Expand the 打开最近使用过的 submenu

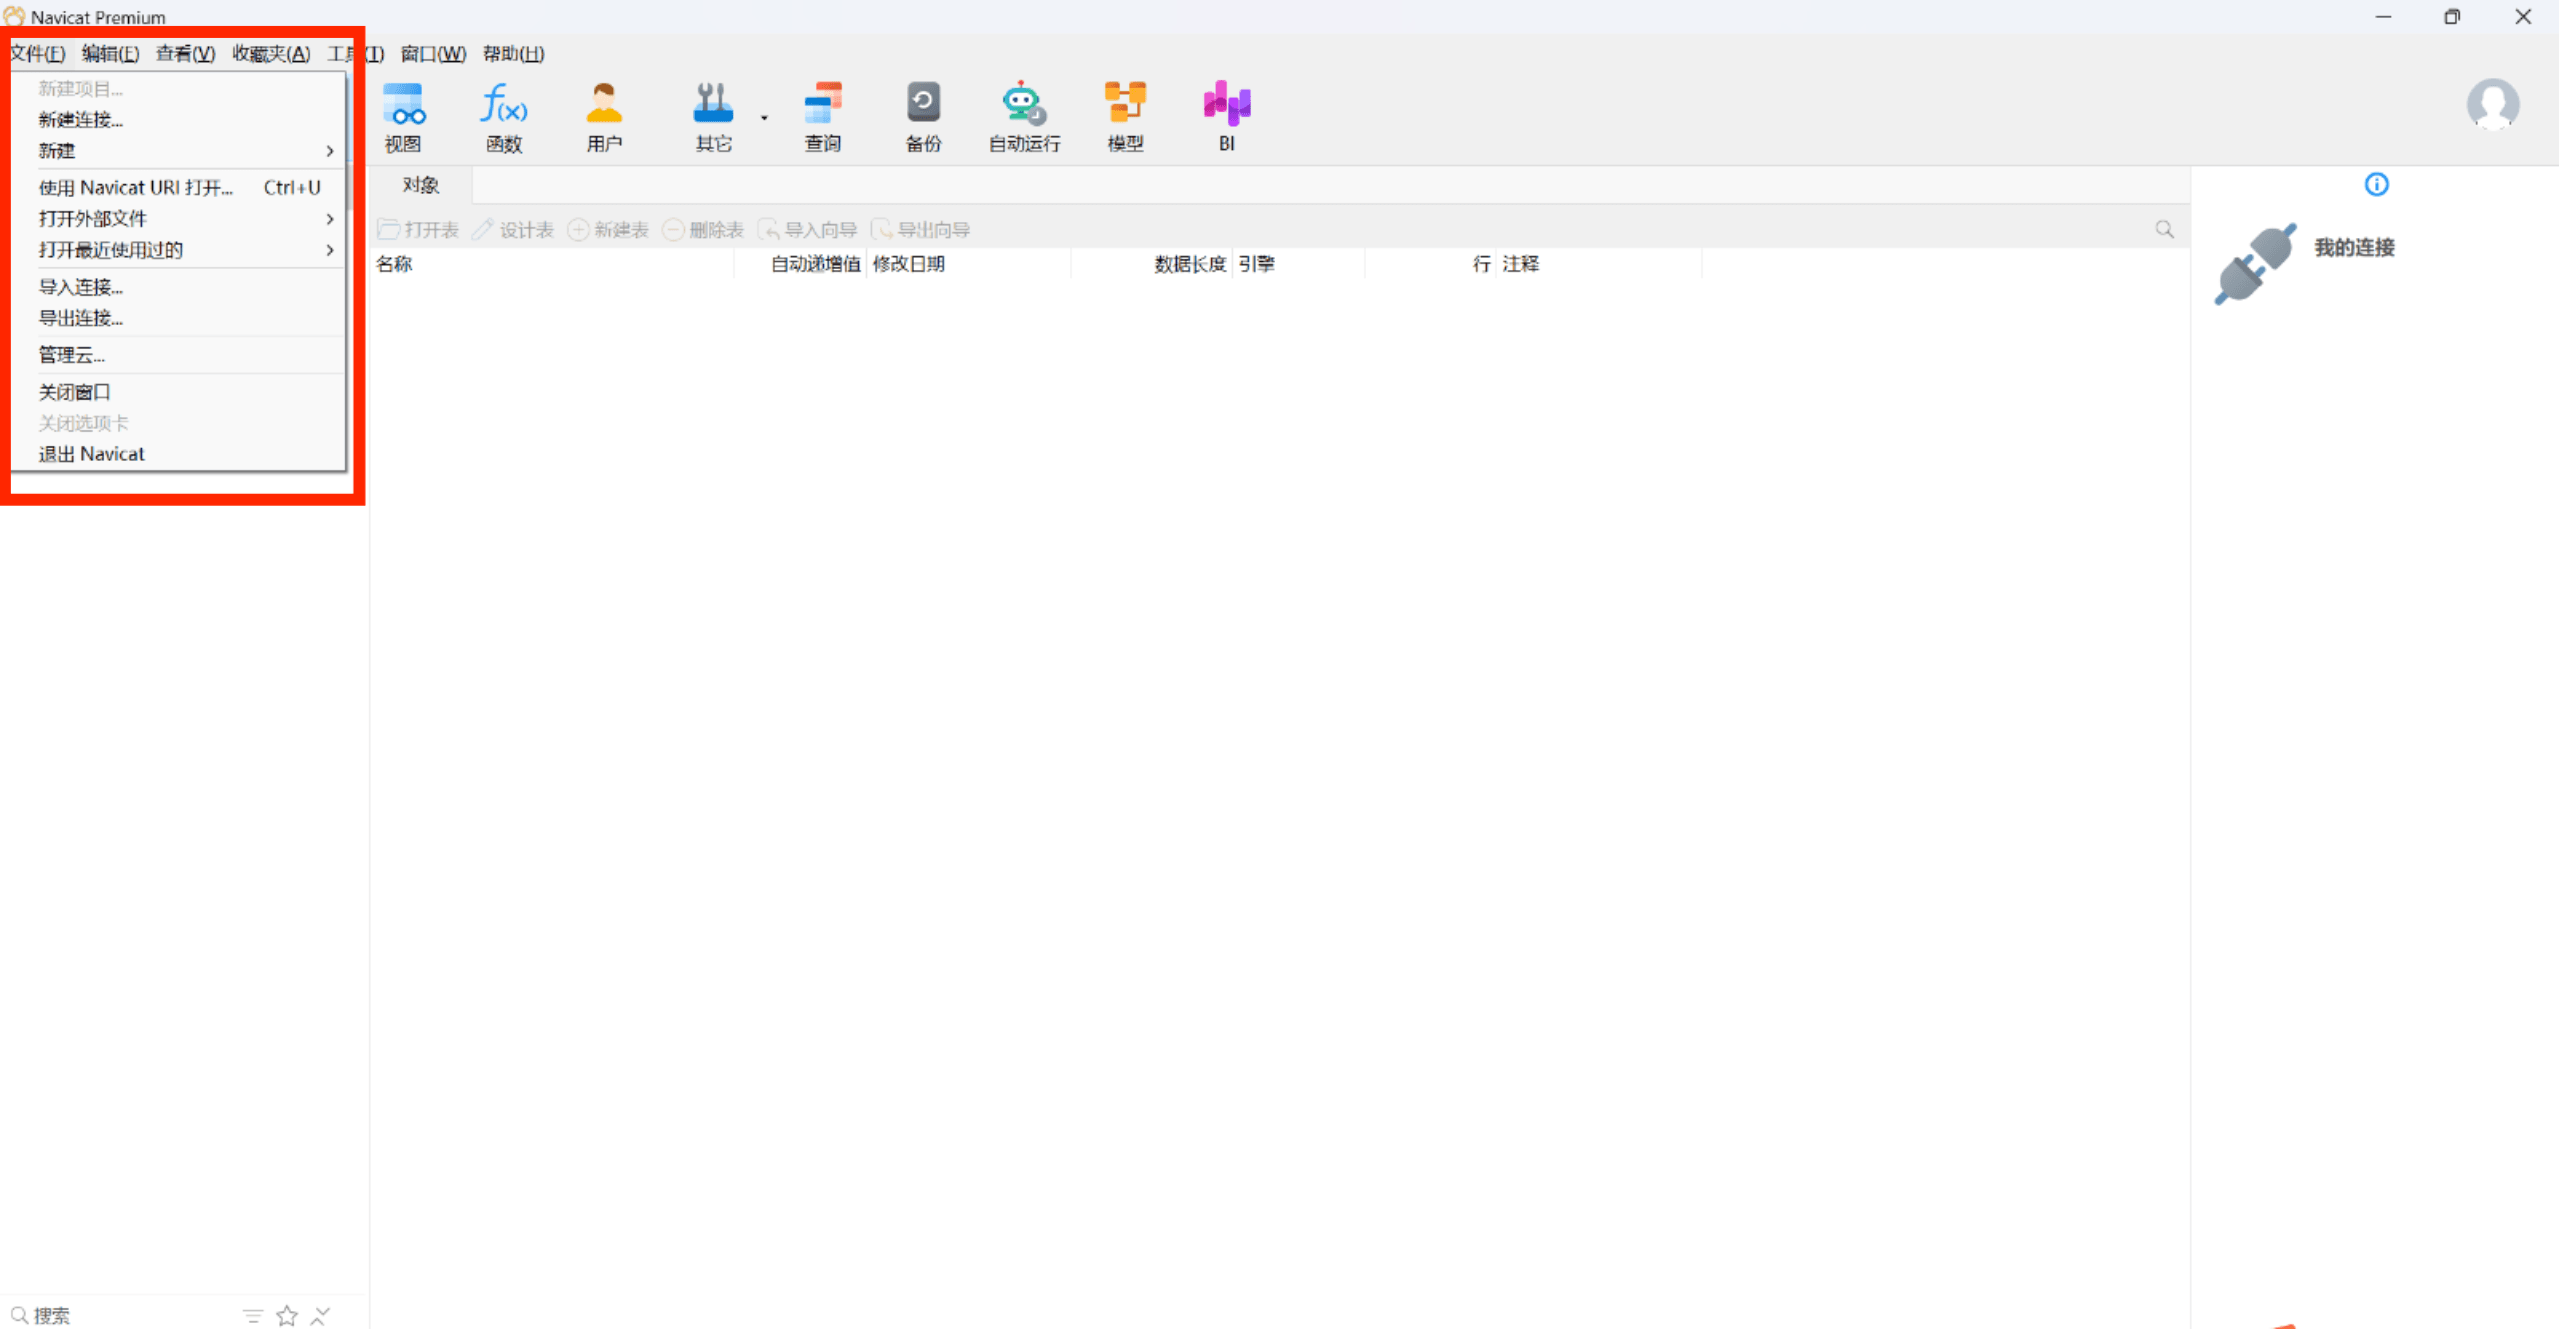178,250
